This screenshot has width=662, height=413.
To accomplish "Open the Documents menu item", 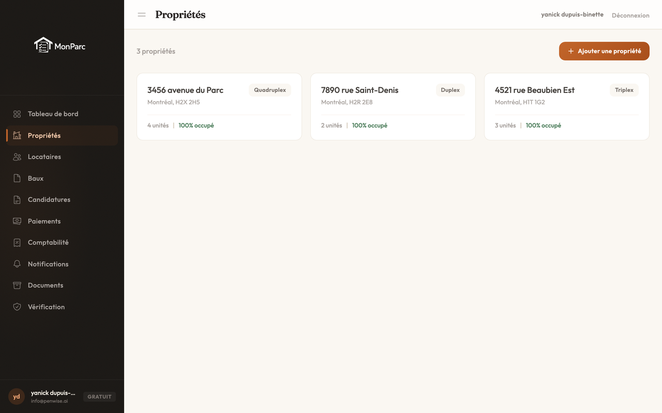I will click(x=45, y=285).
